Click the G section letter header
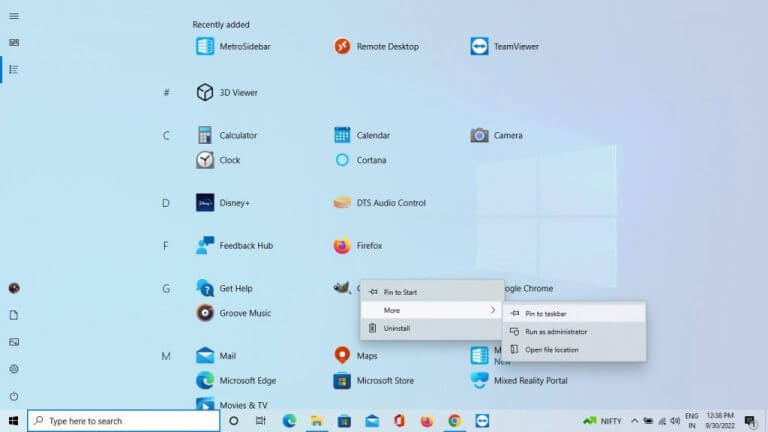 click(167, 288)
